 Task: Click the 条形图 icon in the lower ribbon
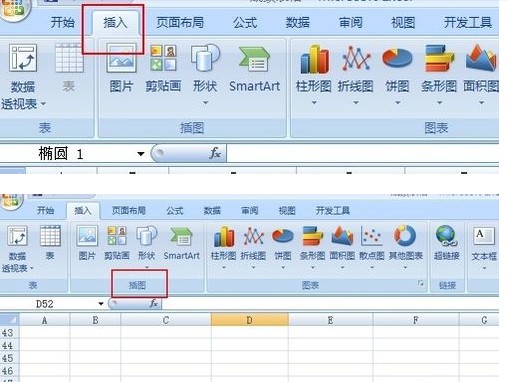(312, 236)
